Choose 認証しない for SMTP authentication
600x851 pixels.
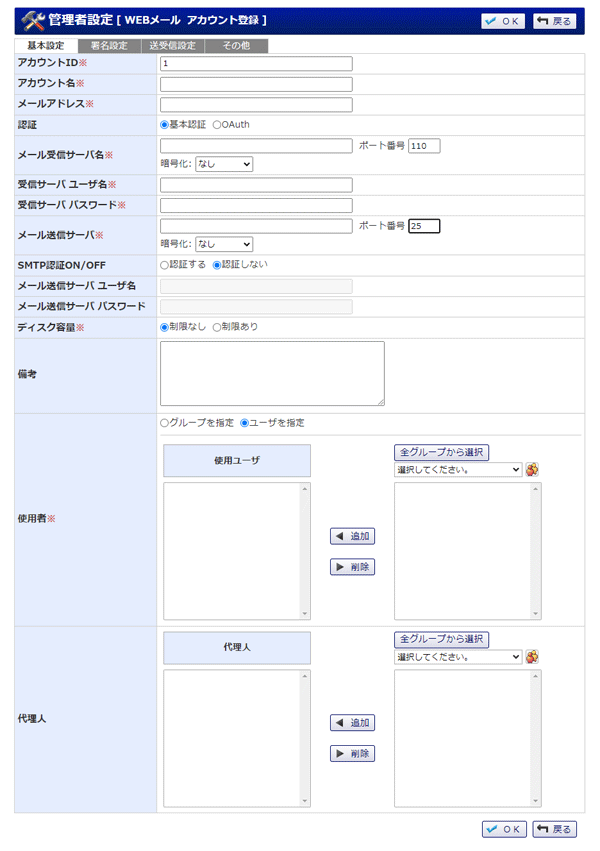pos(217,265)
